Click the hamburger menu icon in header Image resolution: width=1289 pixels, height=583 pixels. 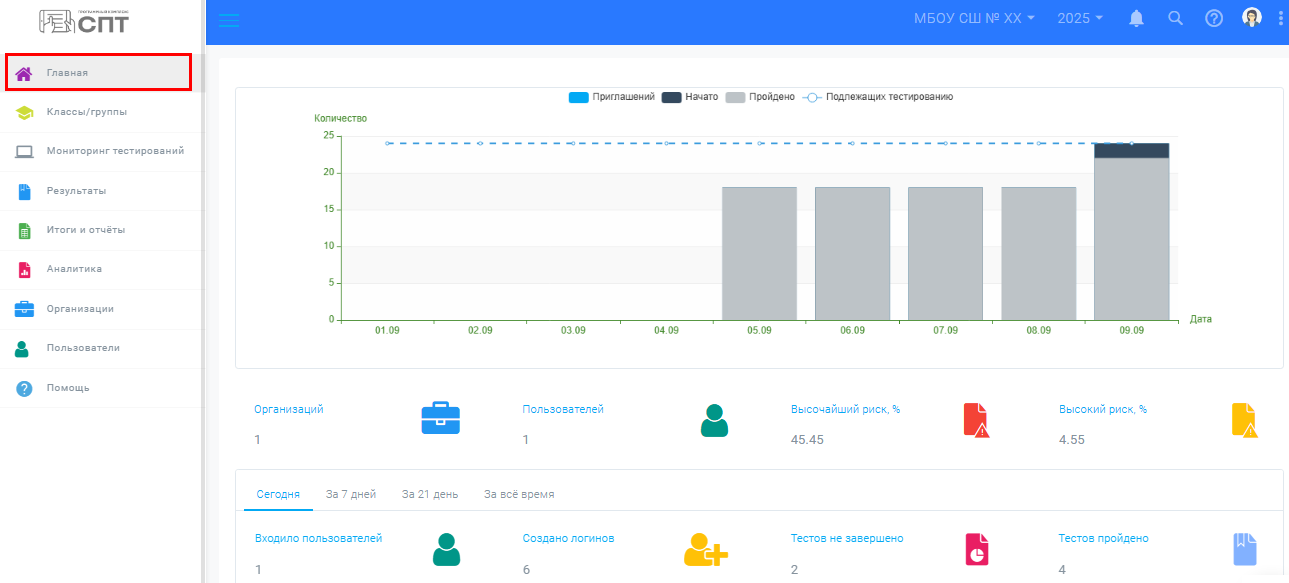click(229, 20)
